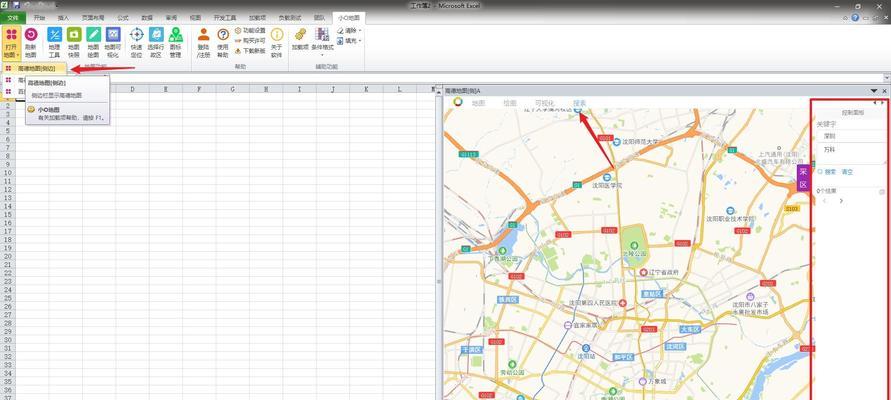Screen dimensions: 891x400
Task: Click the Save icon in the quick access toolbar
Action: click(15, 5)
